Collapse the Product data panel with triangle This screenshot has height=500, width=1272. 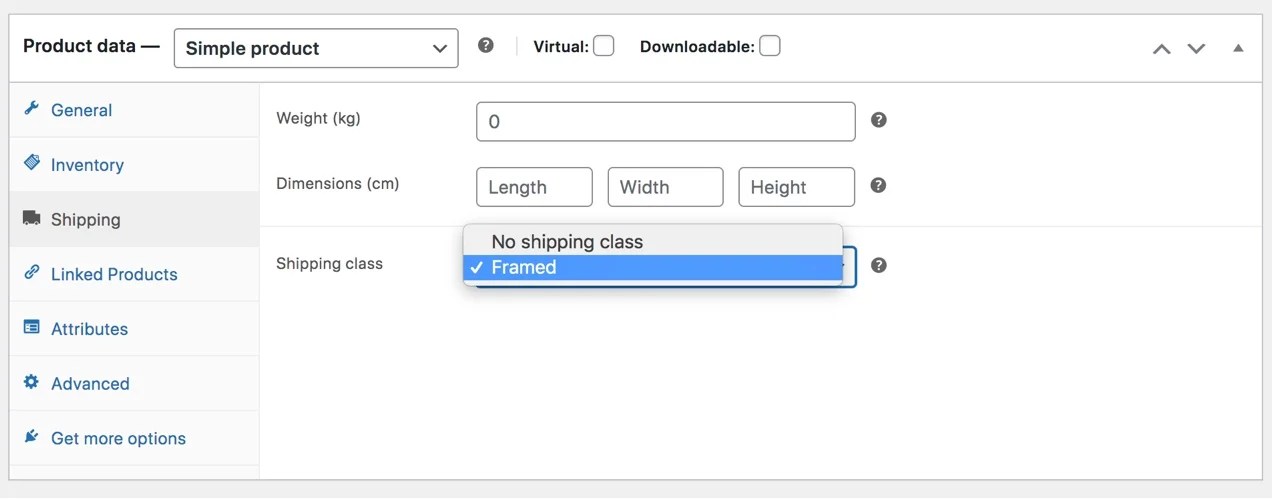pyautogui.click(x=1238, y=48)
